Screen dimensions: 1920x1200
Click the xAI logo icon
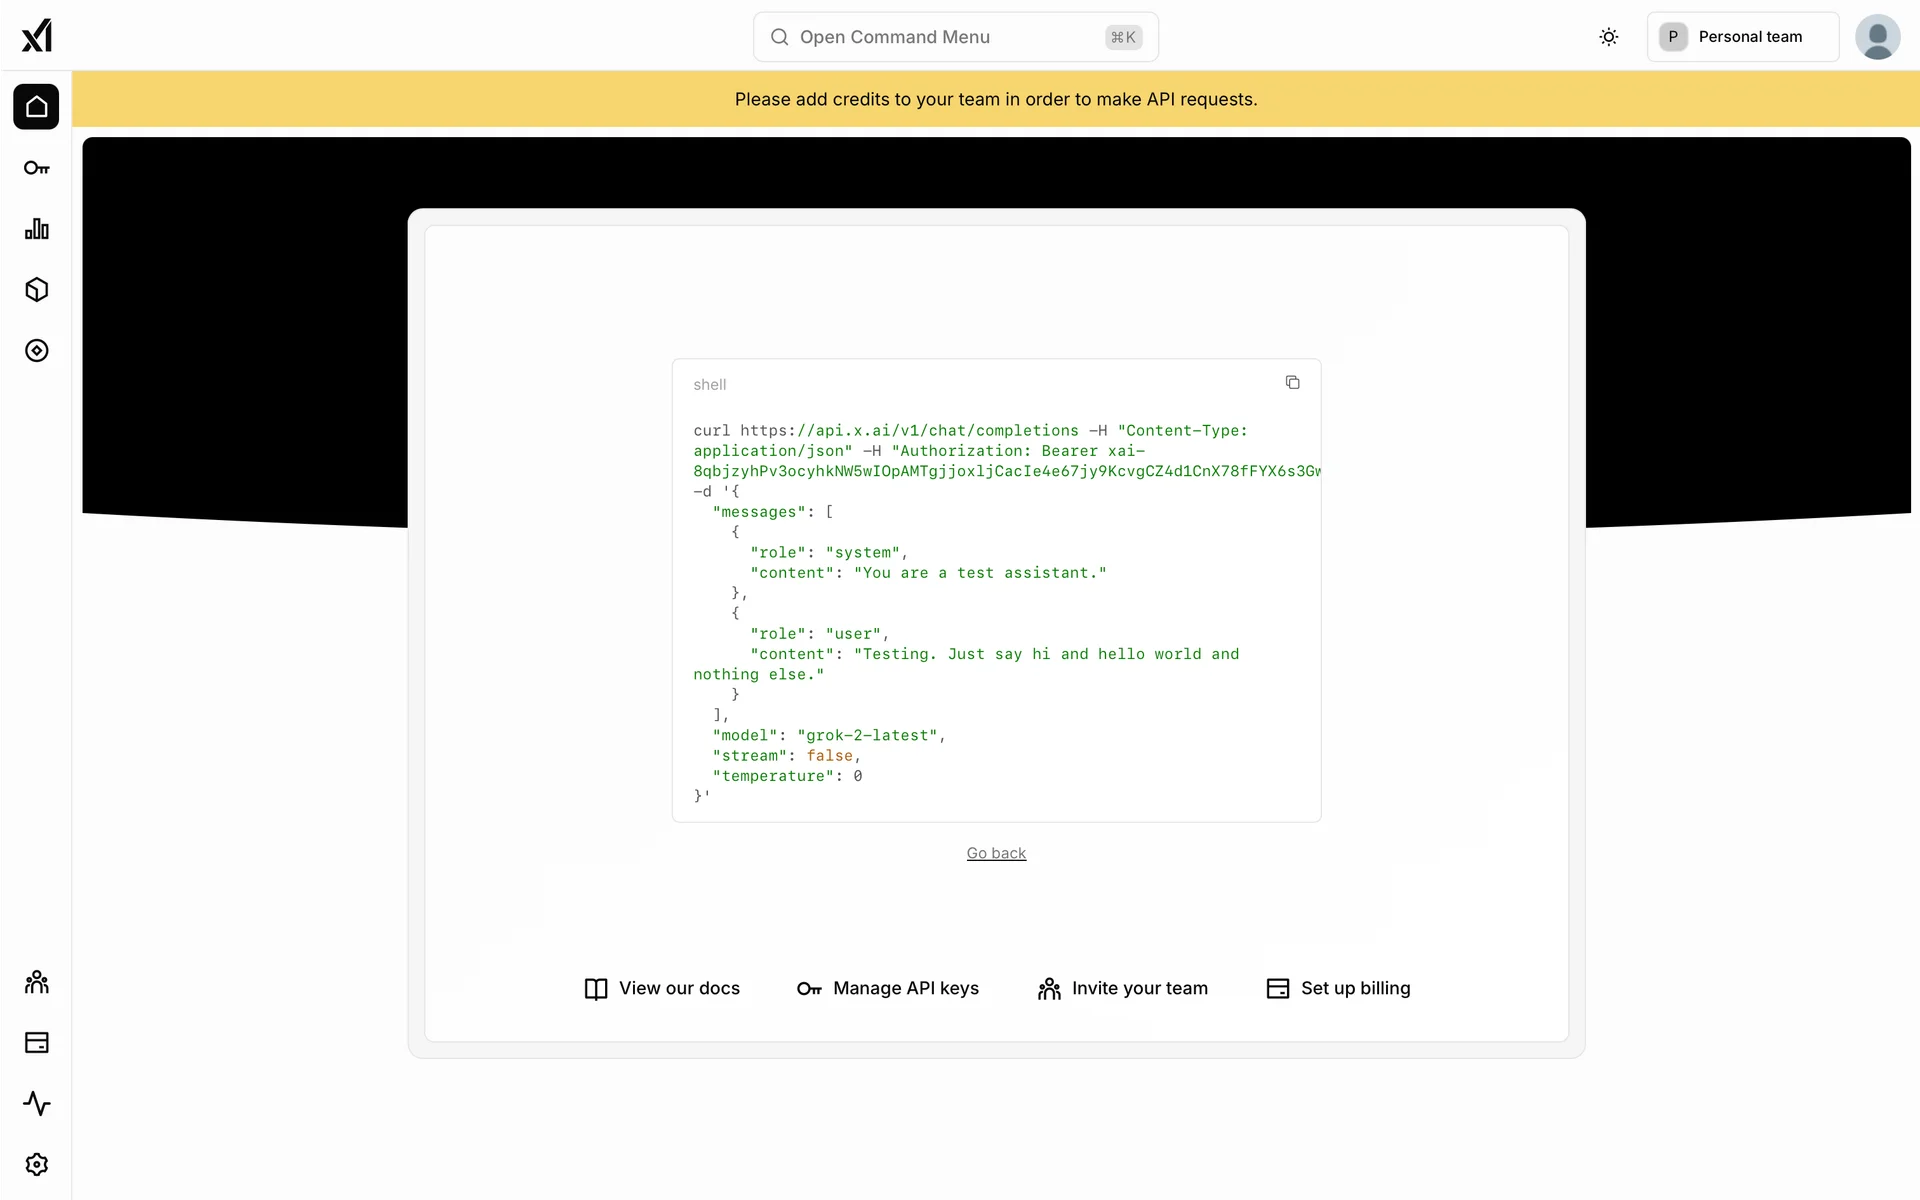coord(37,36)
